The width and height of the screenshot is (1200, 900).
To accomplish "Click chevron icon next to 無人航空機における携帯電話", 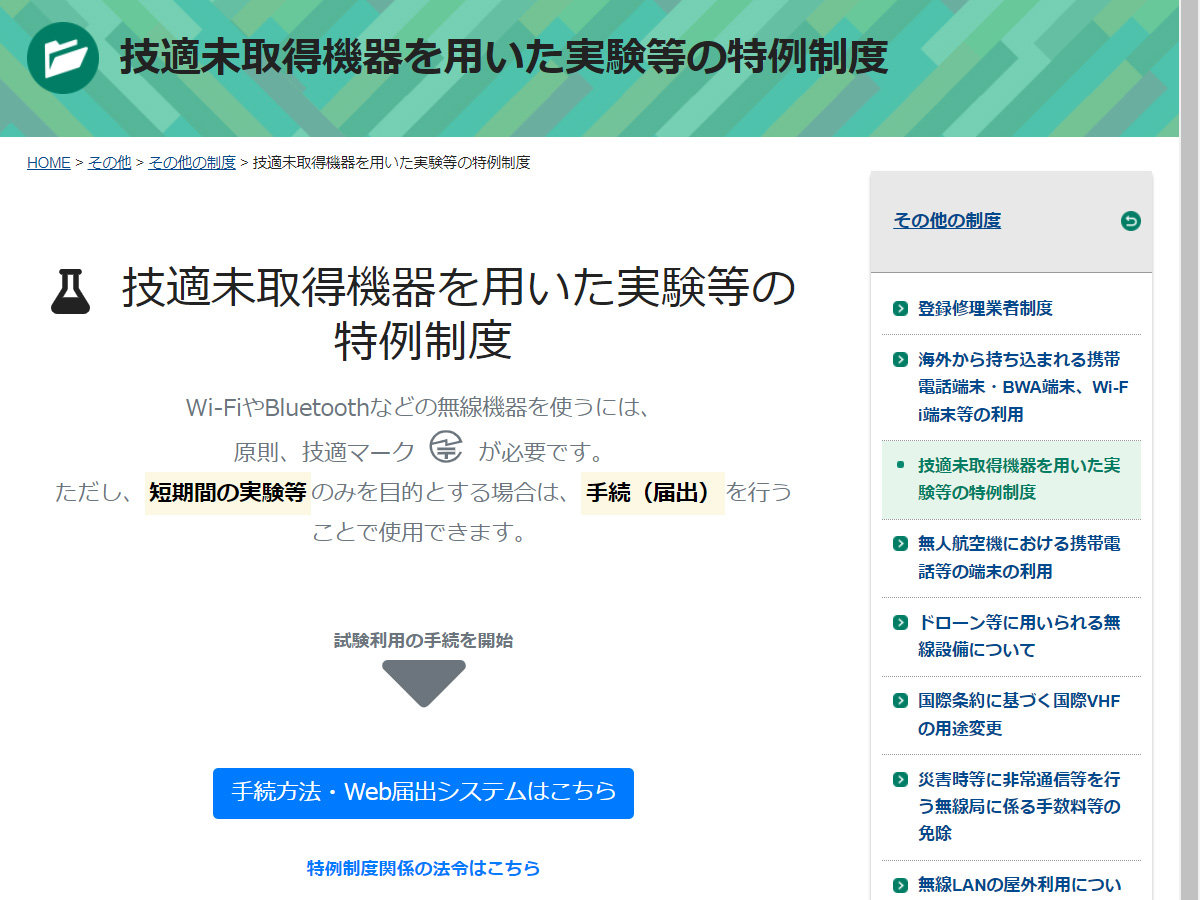I will [x=900, y=544].
